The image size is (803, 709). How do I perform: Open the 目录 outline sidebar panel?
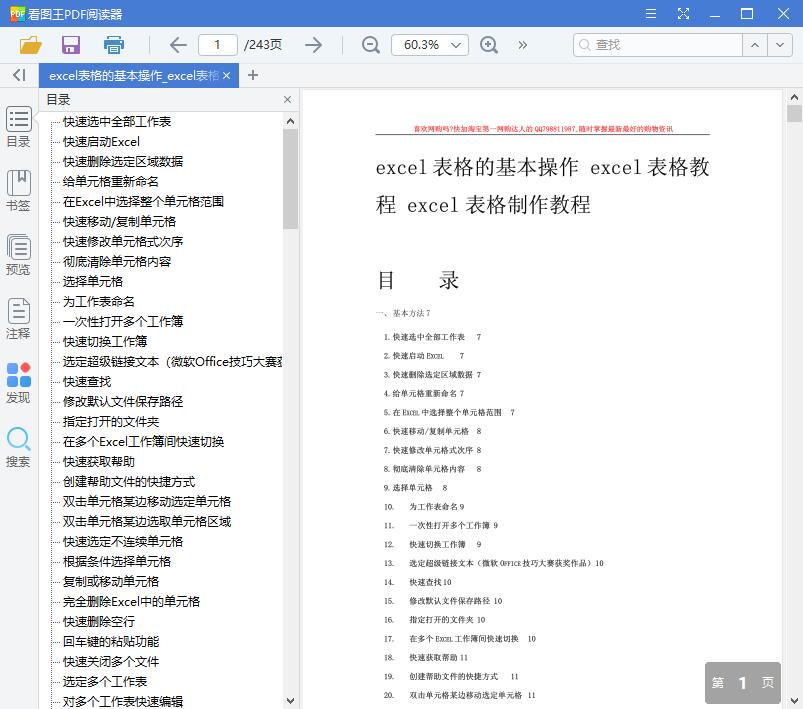click(x=18, y=127)
